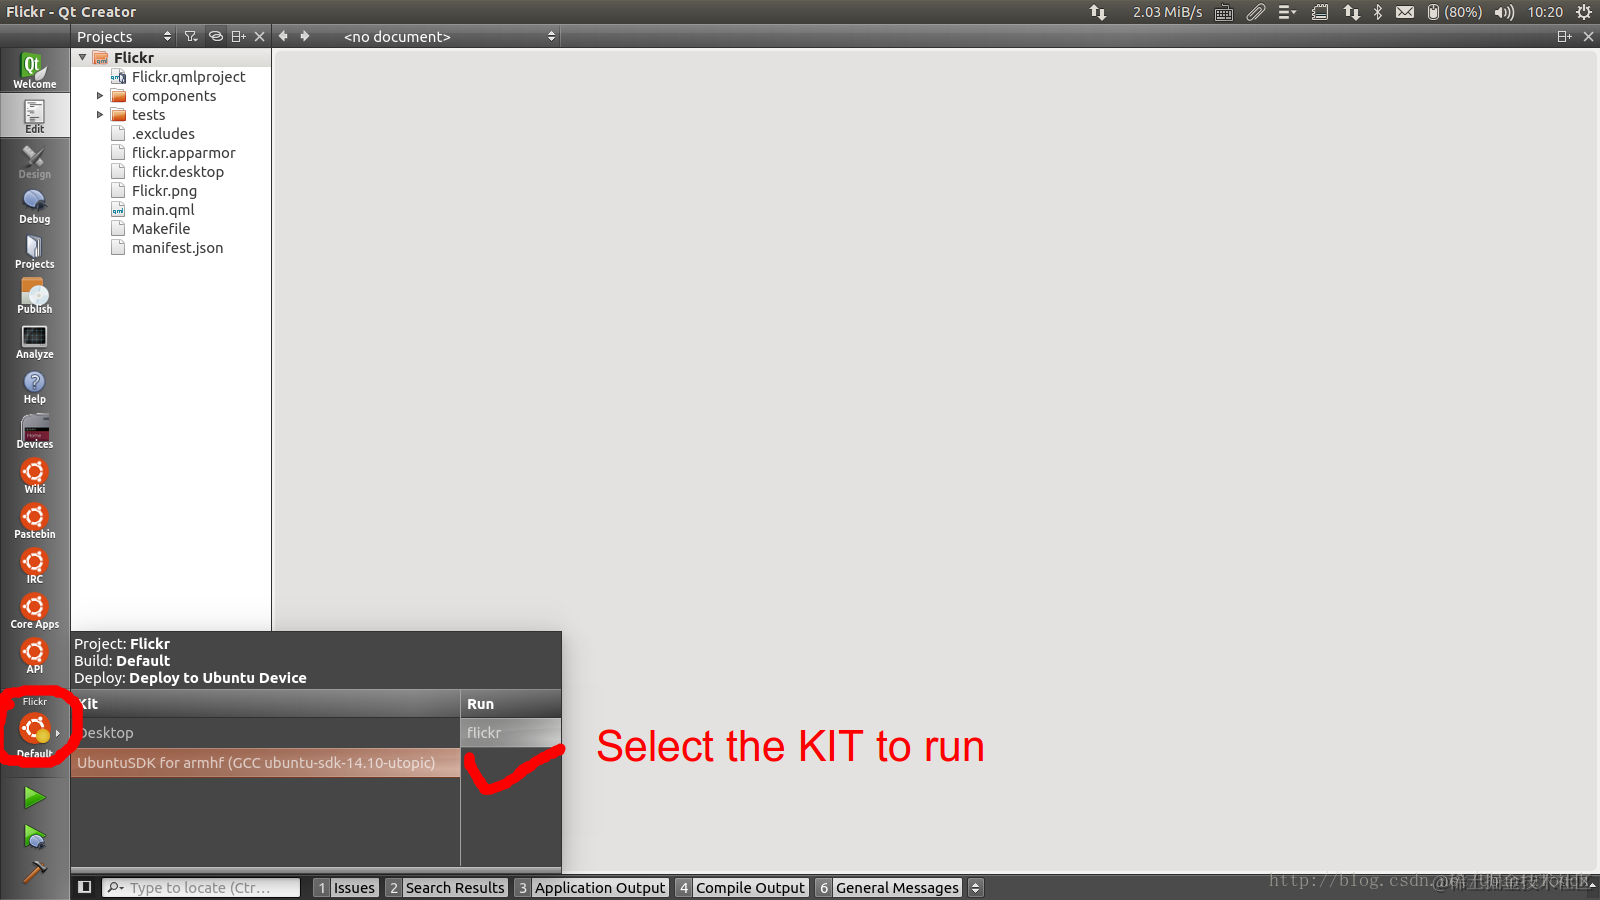1600x900 pixels.
Task: Switch to Edit mode
Action: tap(34, 116)
